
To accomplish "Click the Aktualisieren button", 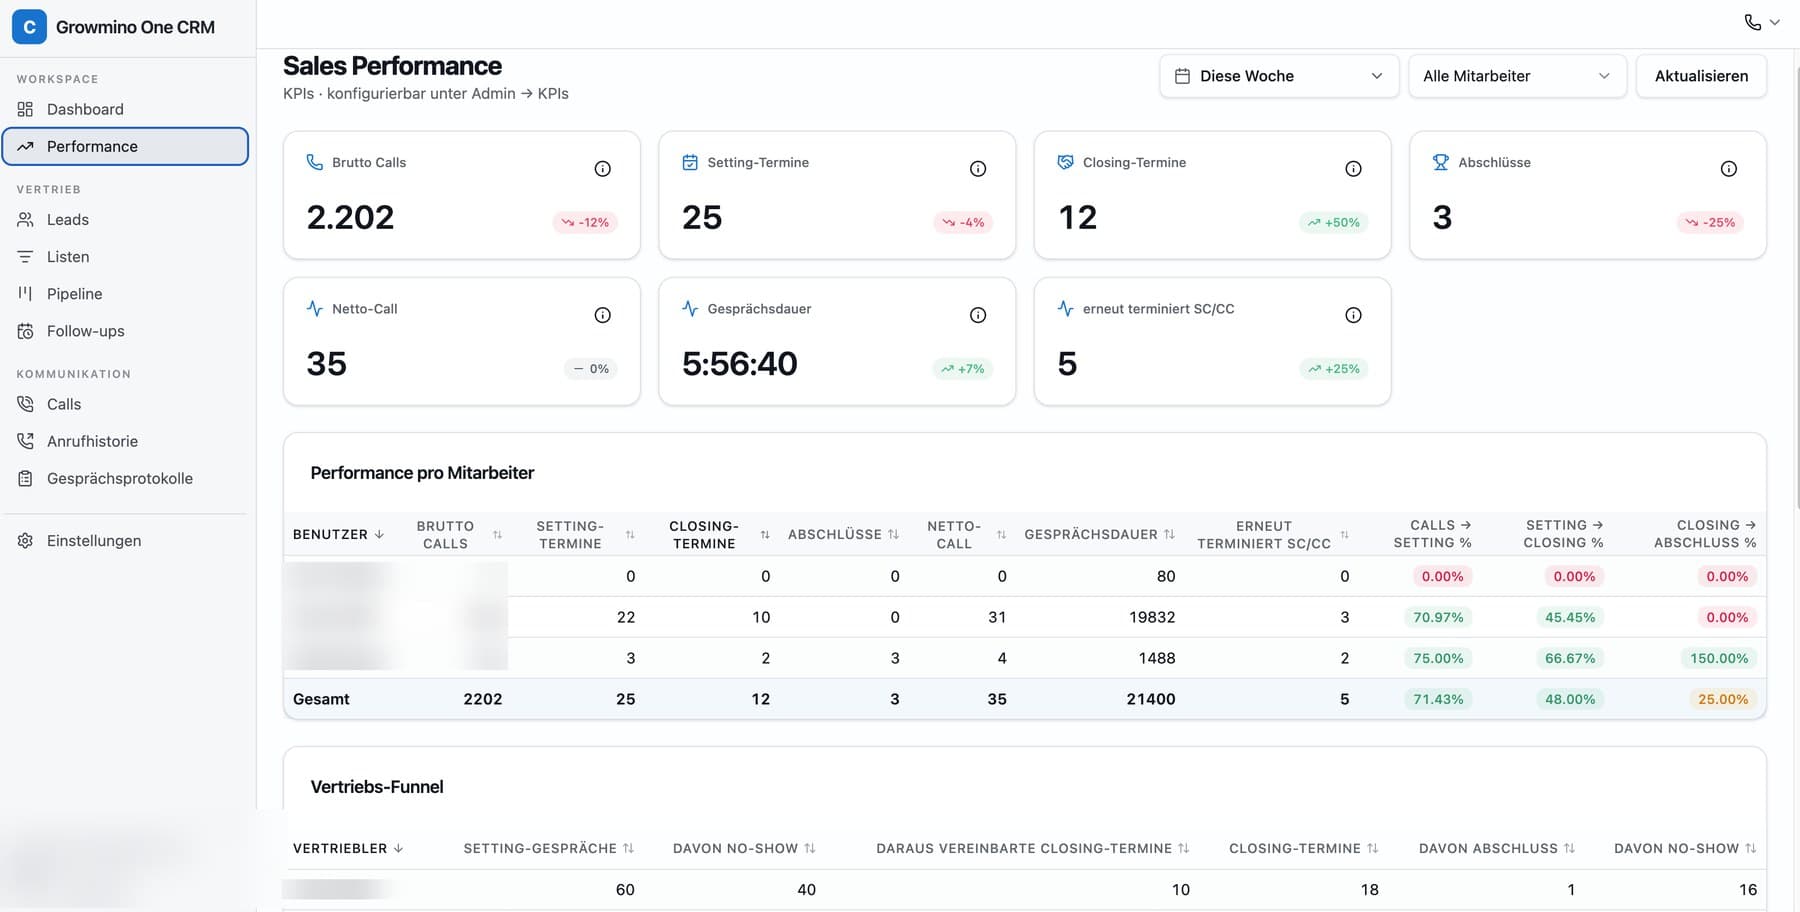I will point(1701,76).
